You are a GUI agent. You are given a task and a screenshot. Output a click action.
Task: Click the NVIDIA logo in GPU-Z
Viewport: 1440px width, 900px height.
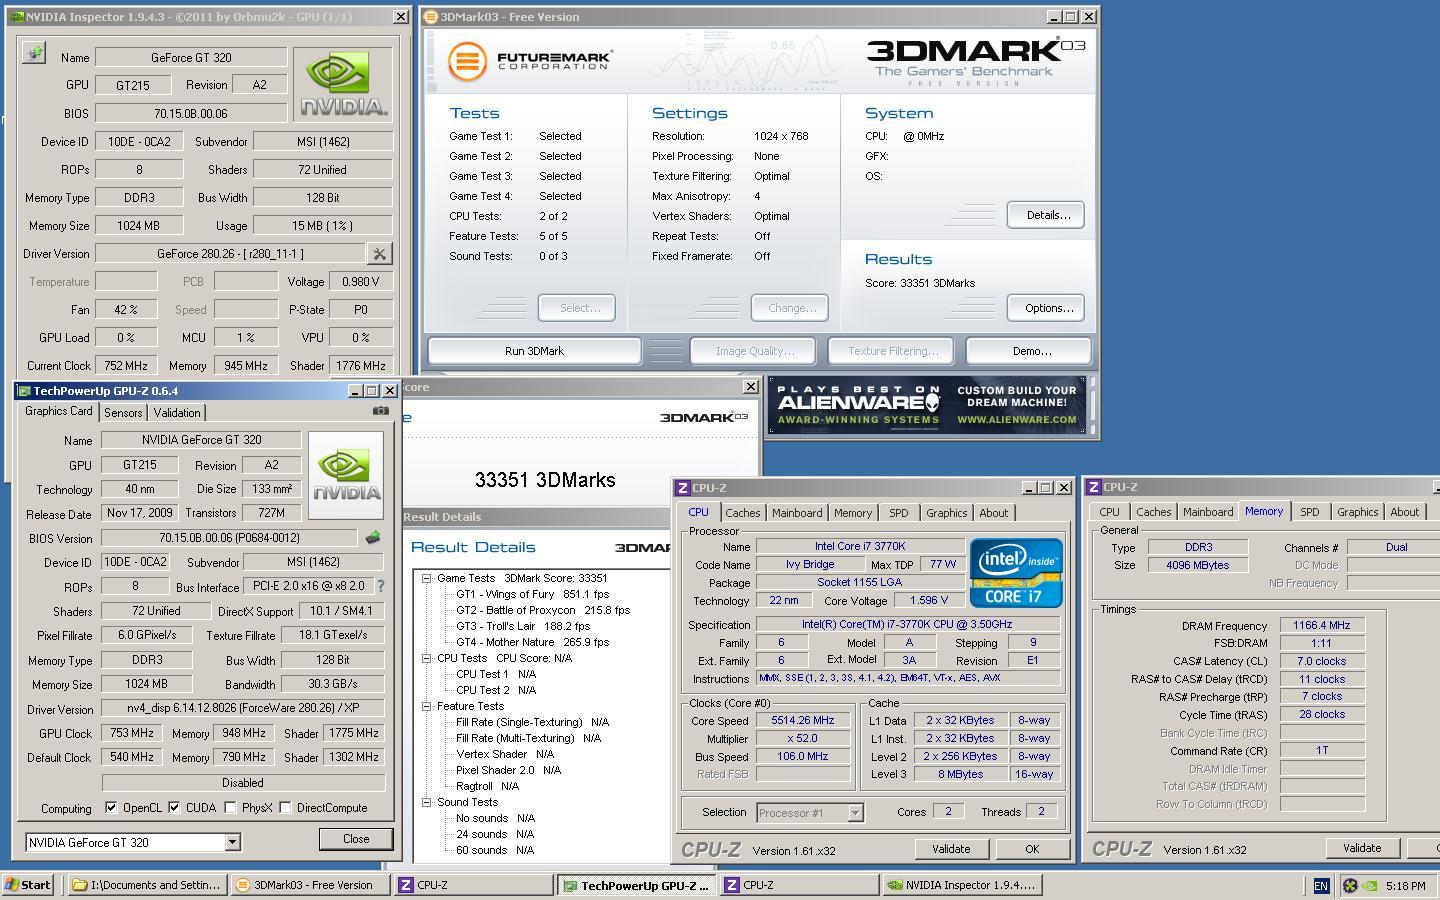click(x=346, y=475)
